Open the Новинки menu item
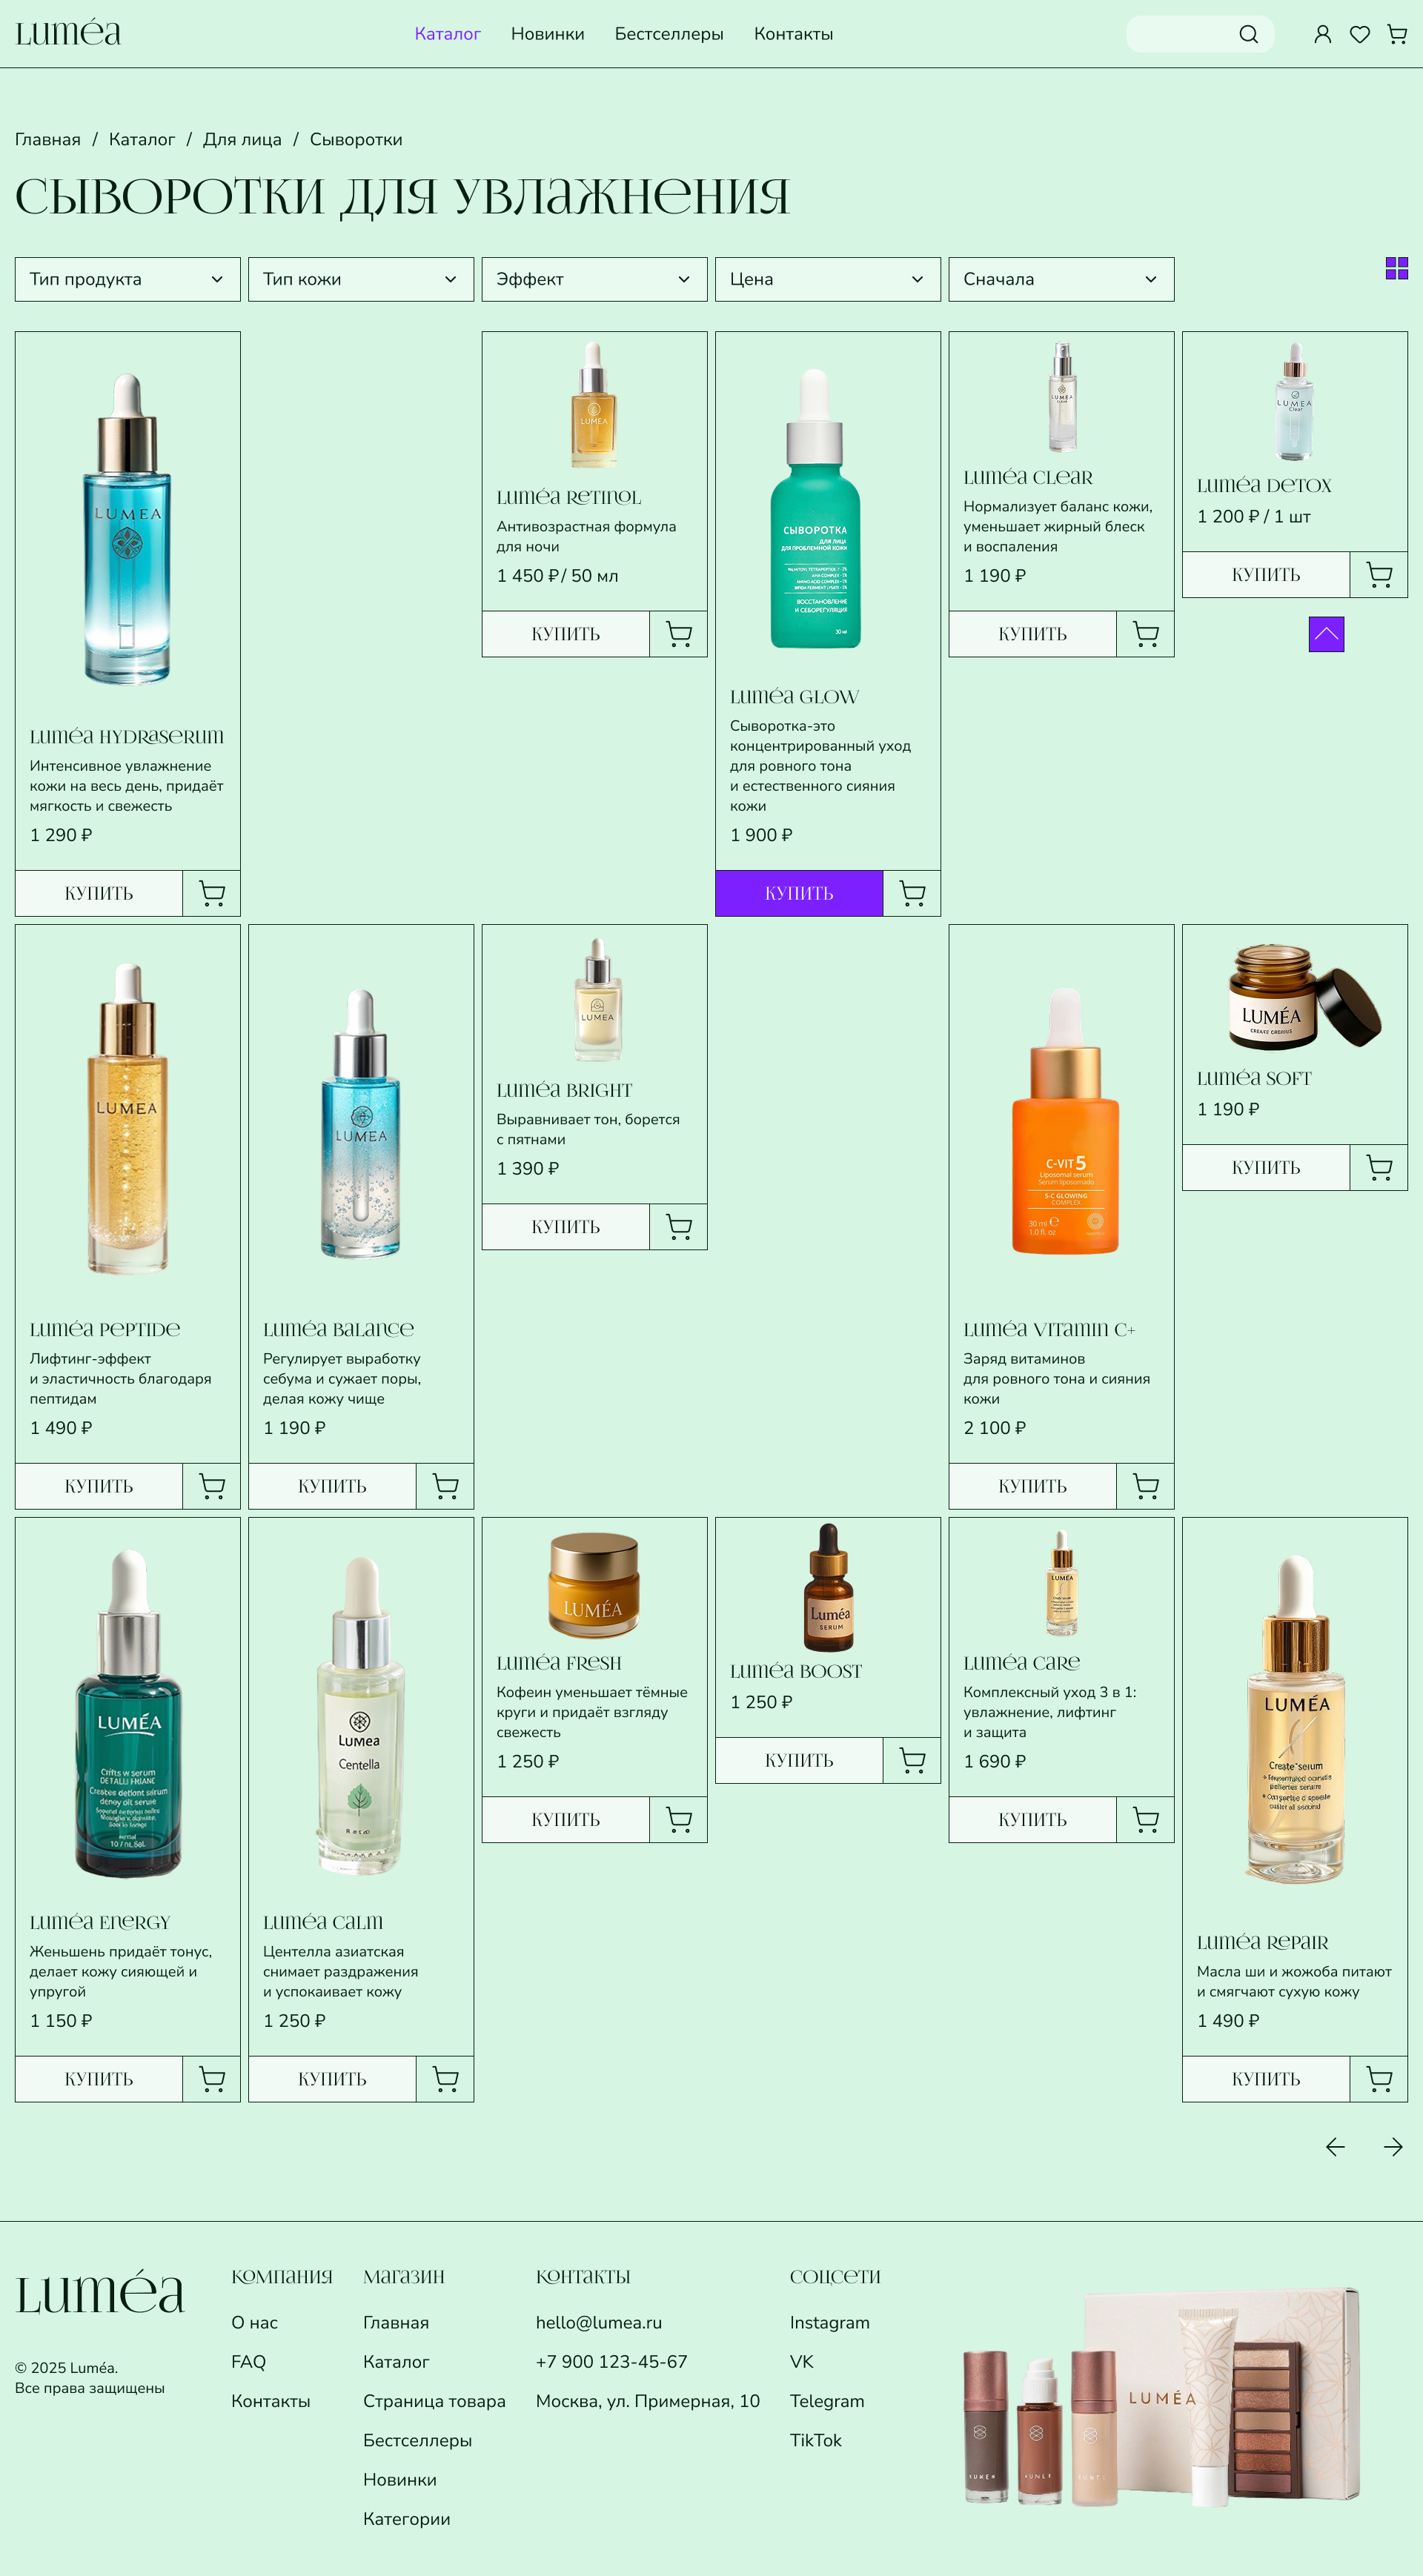The image size is (1423, 2576). 547,34
